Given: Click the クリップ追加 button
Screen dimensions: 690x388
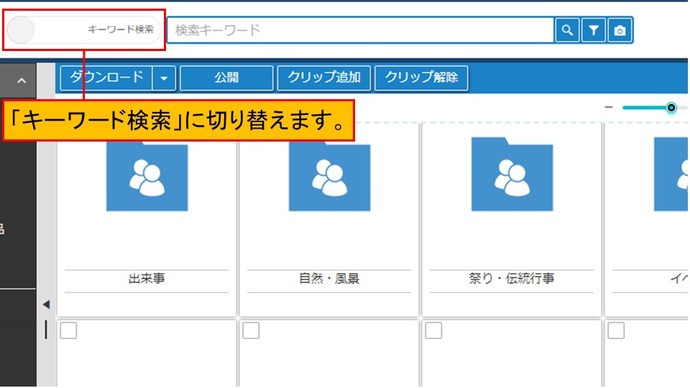Looking at the screenshot, I should [x=324, y=78].
